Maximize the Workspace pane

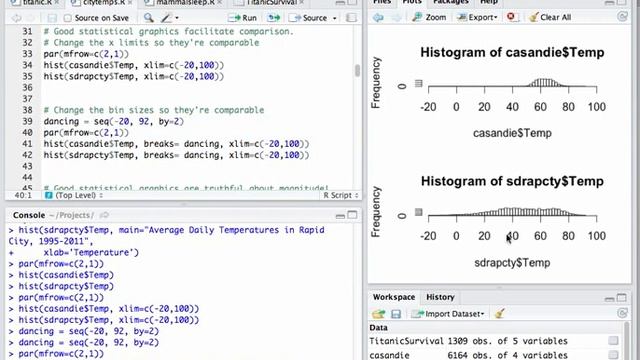point(622,298)
